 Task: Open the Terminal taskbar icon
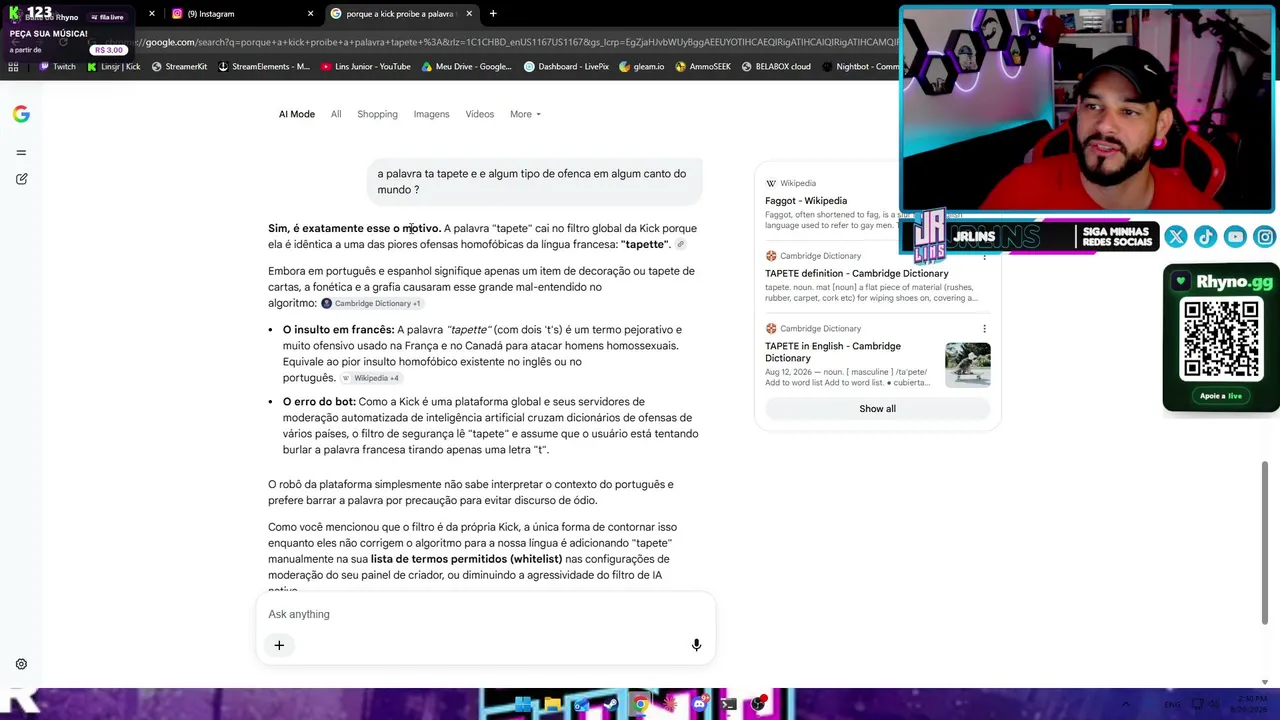point(729,704)
